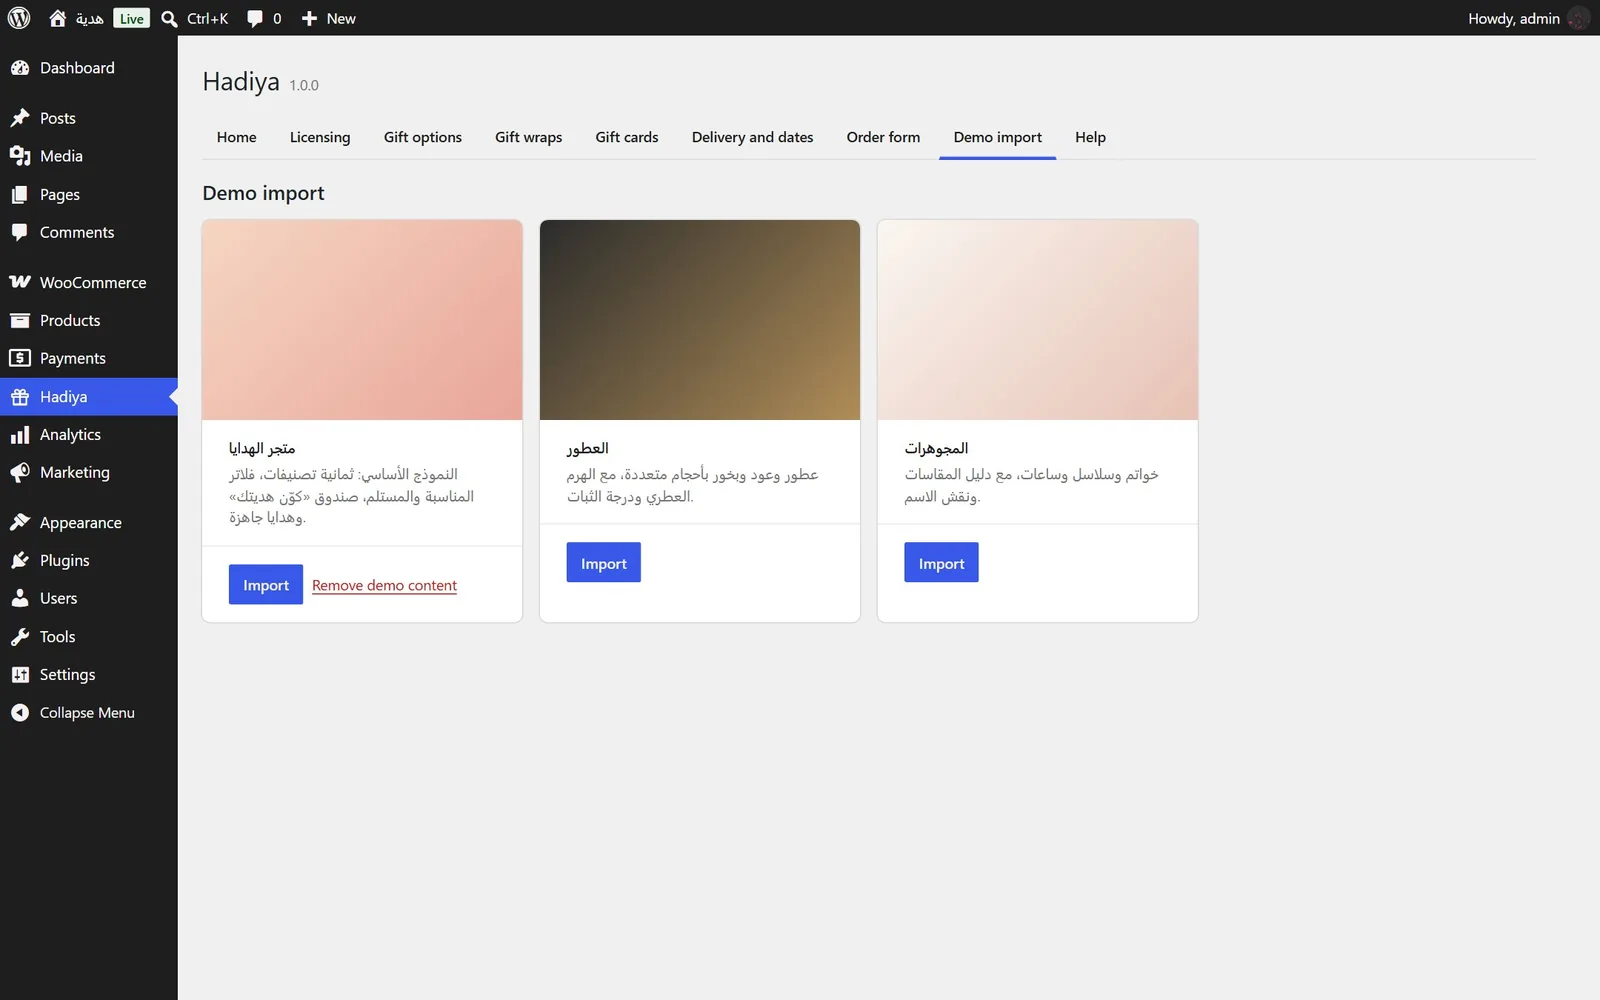Viewport: 1600px width, 1000px height.
Task: Import the المجوهرات demo
Action: point(941,563)
